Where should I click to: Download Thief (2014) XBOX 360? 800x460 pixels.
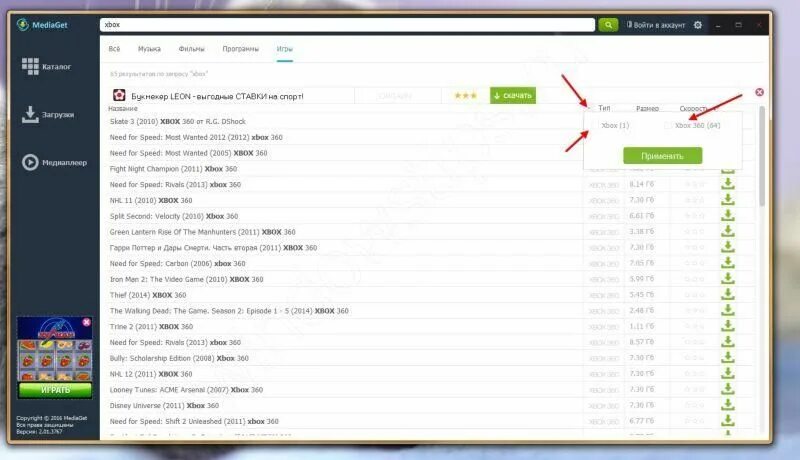click(x=728, y=294)
